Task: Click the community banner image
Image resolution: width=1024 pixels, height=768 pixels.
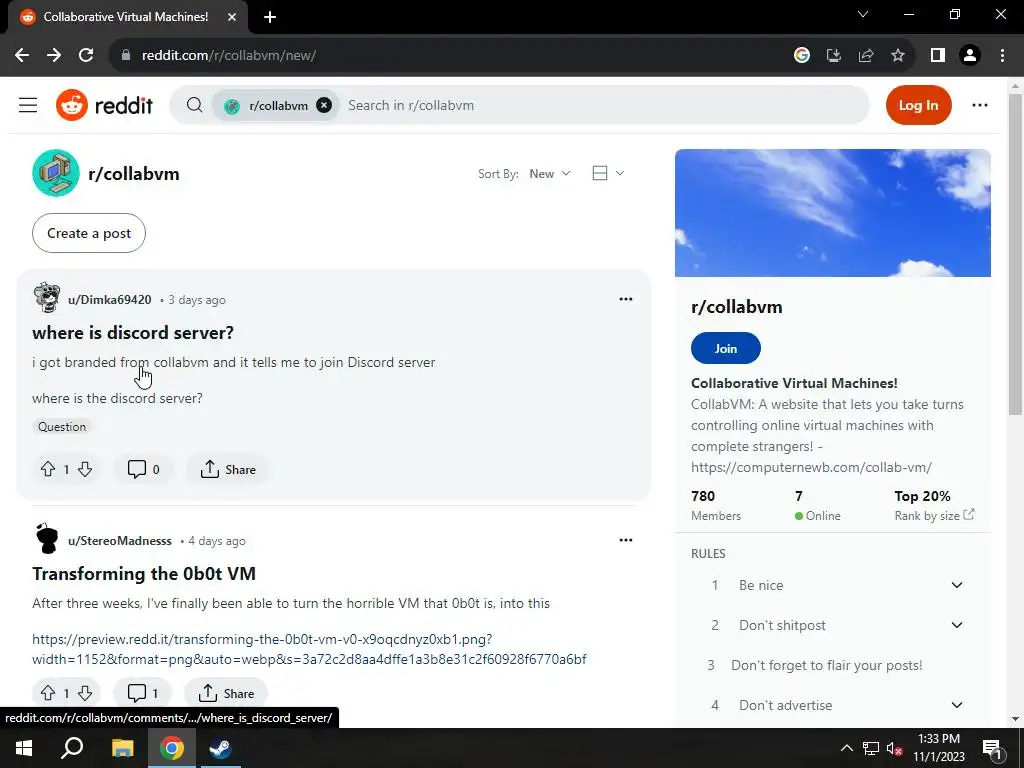Action: [833, 213]
